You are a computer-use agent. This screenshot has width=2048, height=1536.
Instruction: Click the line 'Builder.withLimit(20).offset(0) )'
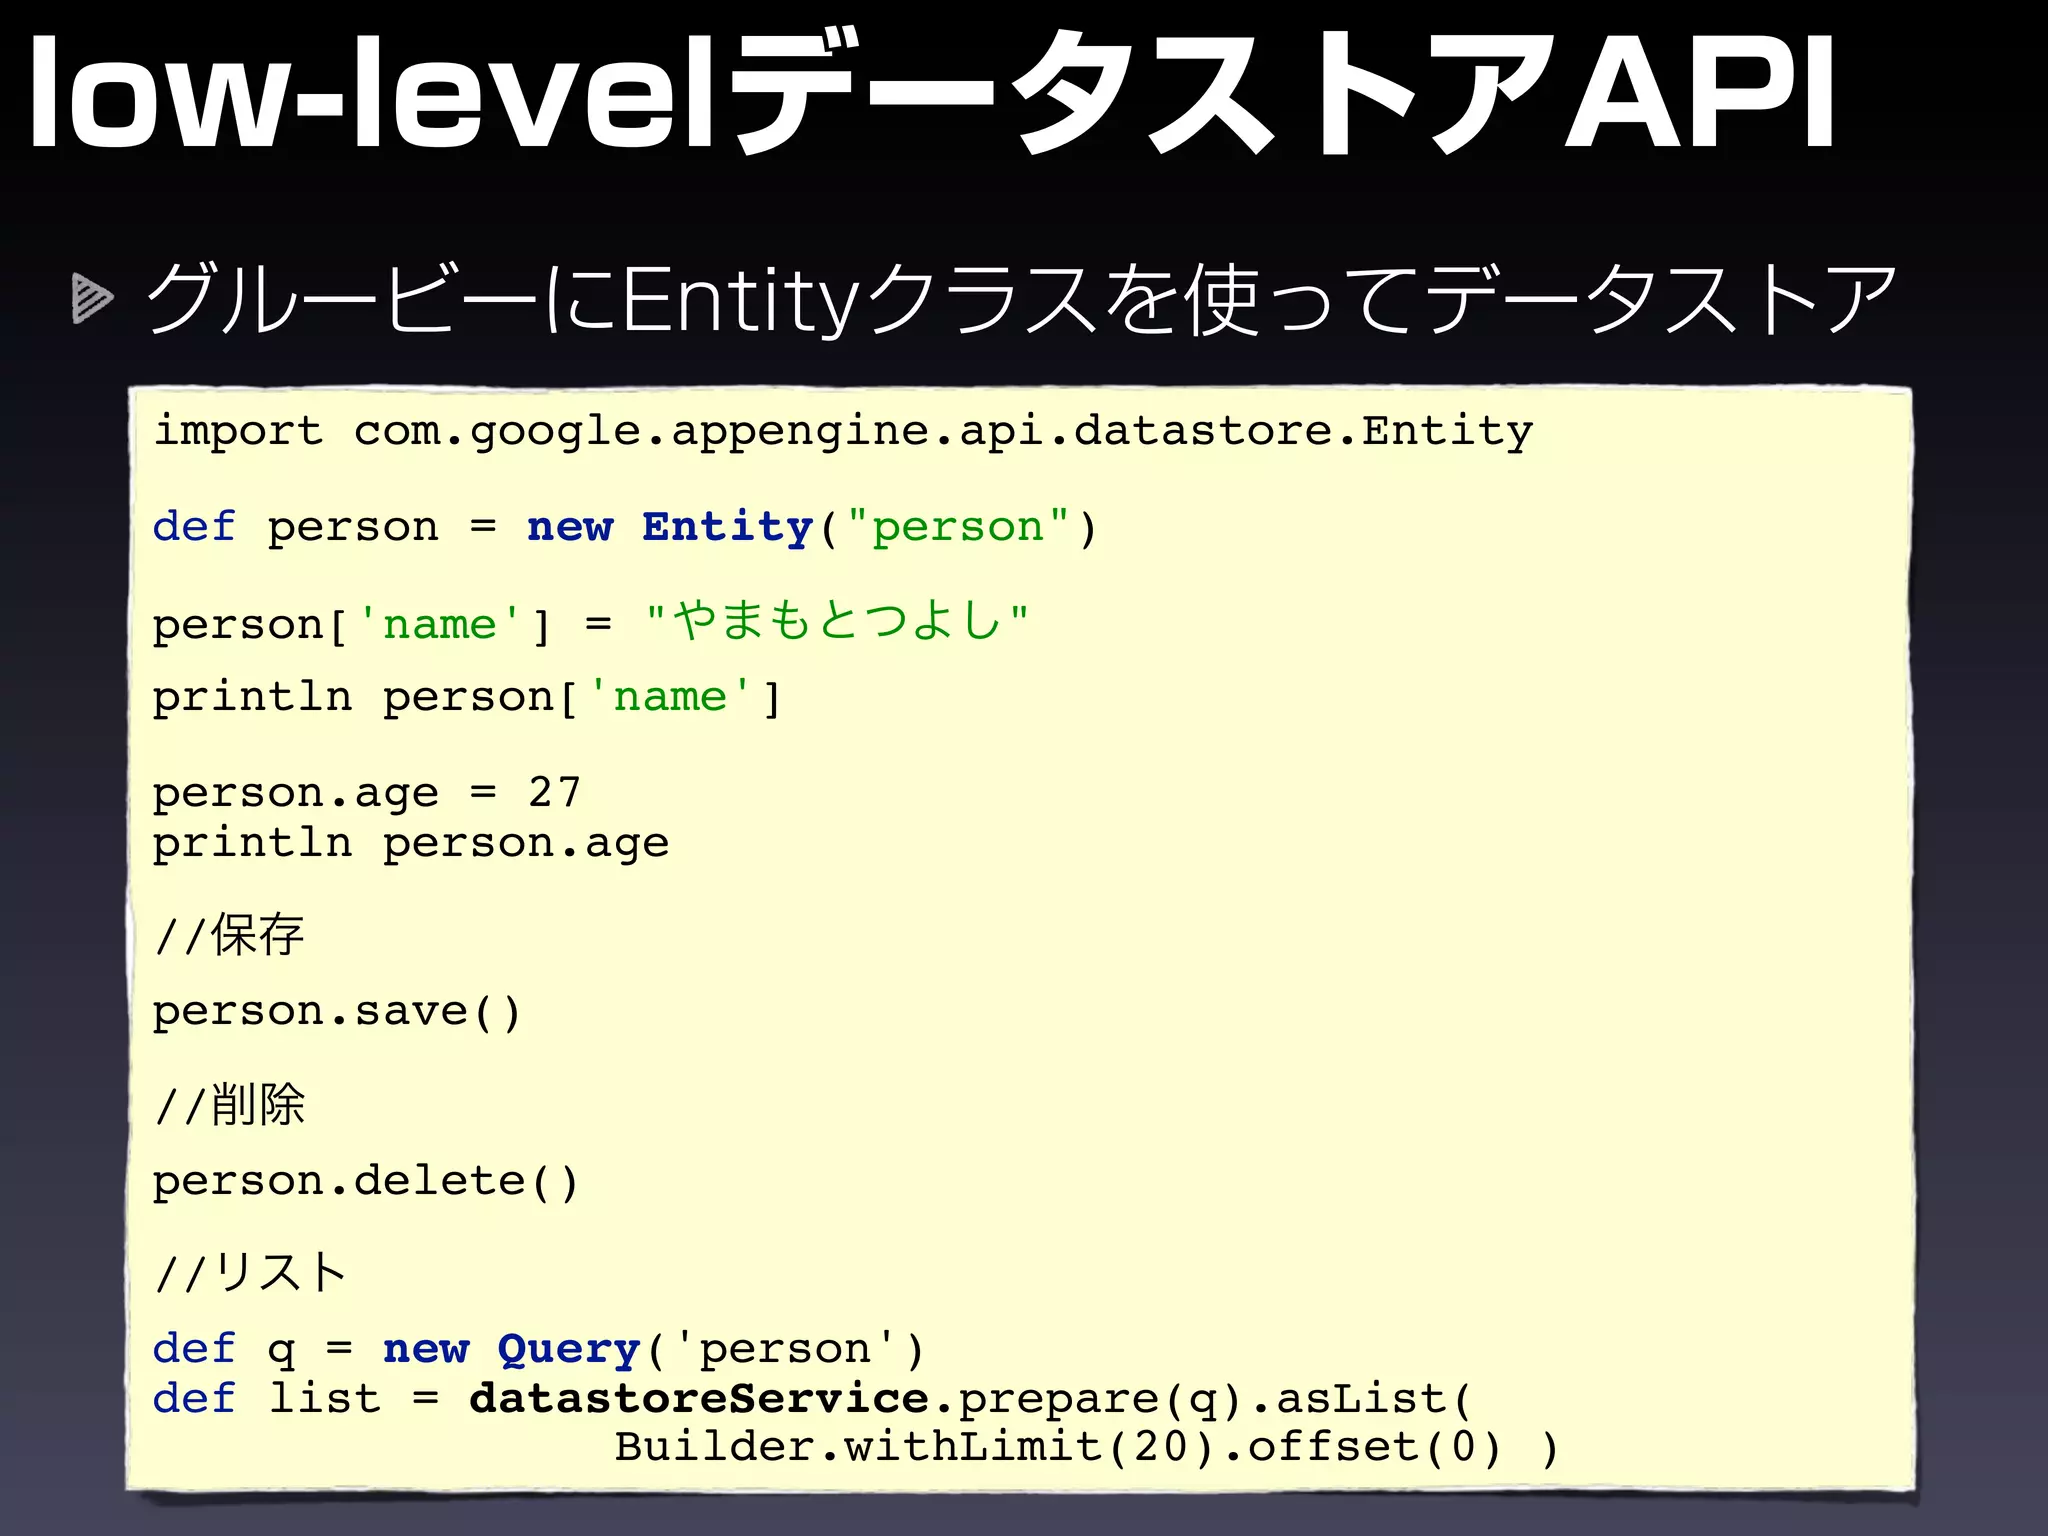1086,1447
